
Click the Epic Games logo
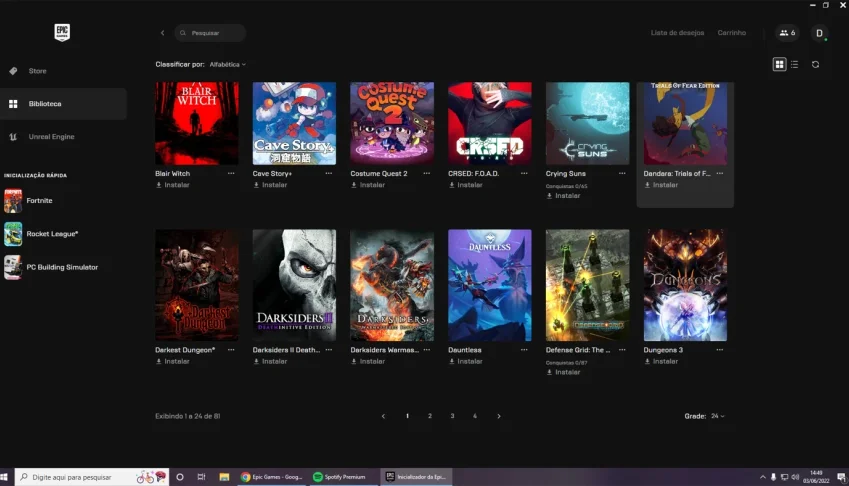coord(62,32)
